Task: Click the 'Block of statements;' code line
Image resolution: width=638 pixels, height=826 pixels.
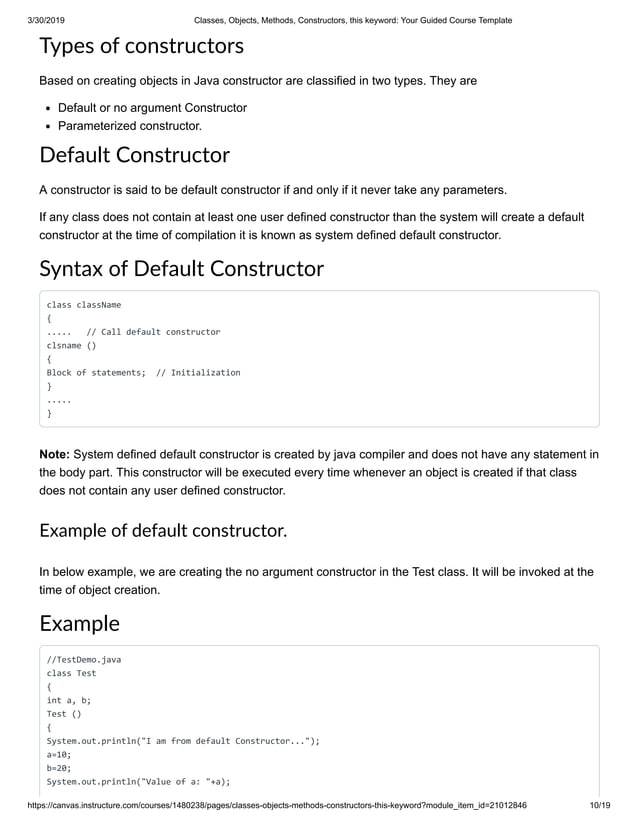Action: coord(96,372)
